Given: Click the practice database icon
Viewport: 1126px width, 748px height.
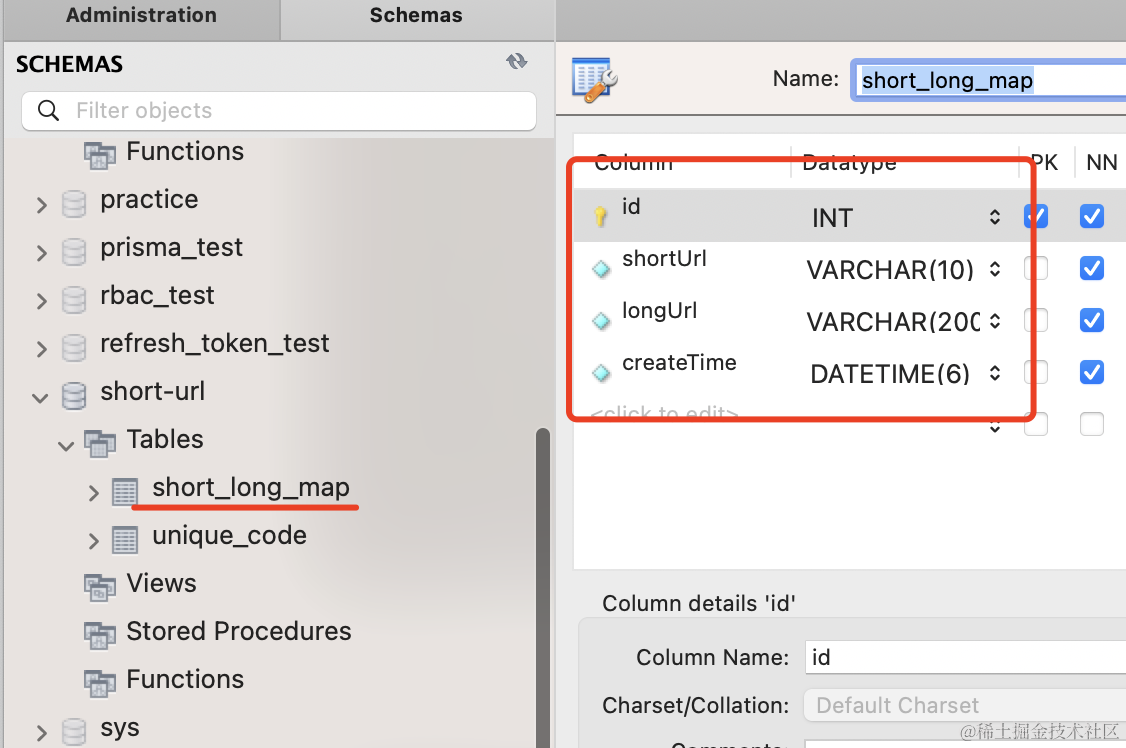Looking at the screenshot, I should pyautogui.click(x=74, y=204).
